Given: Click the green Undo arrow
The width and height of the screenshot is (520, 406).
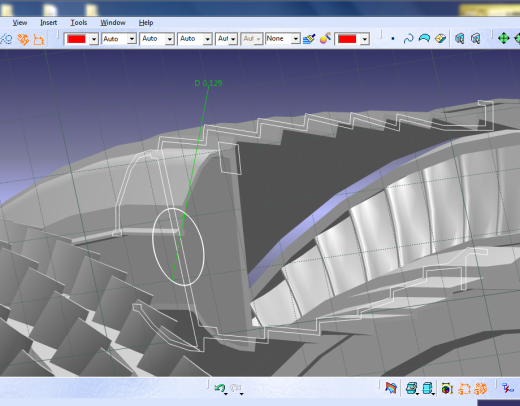Looking at the screenshot, I should tap(219, 388).
